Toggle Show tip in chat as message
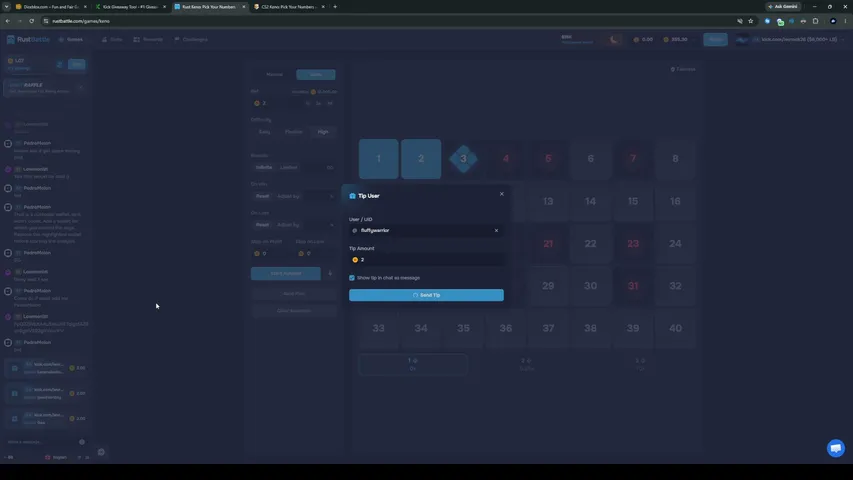The width and height of the screenshot is (853, 480). click(x=352, y=278)
